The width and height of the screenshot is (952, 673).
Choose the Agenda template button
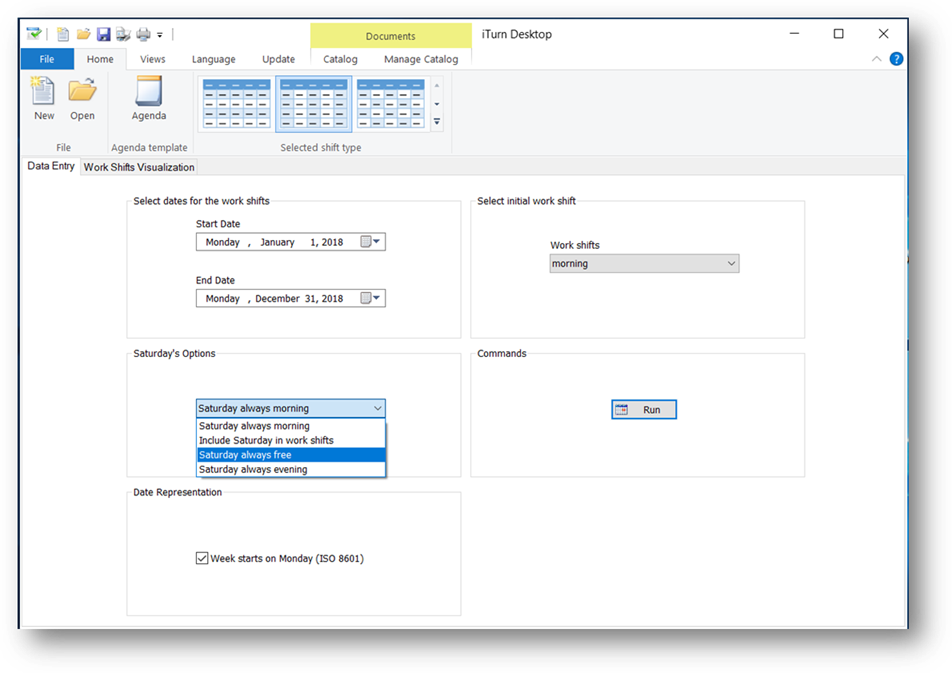pyautogui.click(x=149, y=98)
